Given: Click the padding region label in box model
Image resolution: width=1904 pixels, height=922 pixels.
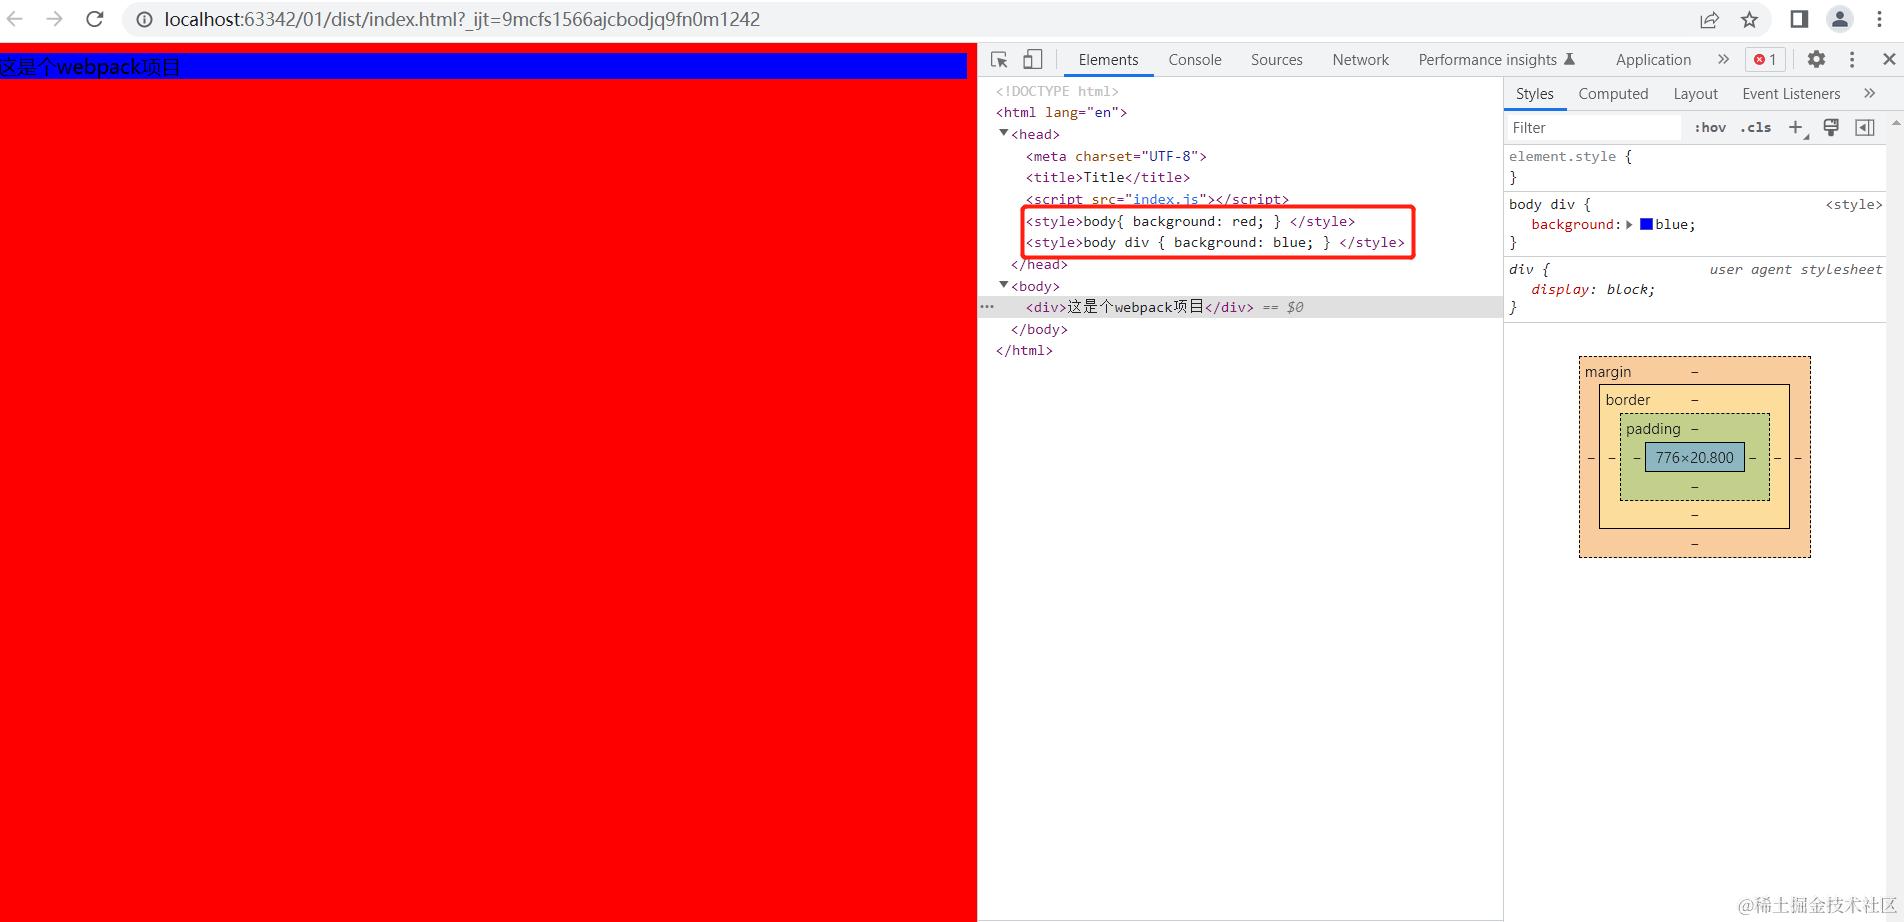Looking at the screenshot, I should pyautogui.click(x=1653, y=429).
